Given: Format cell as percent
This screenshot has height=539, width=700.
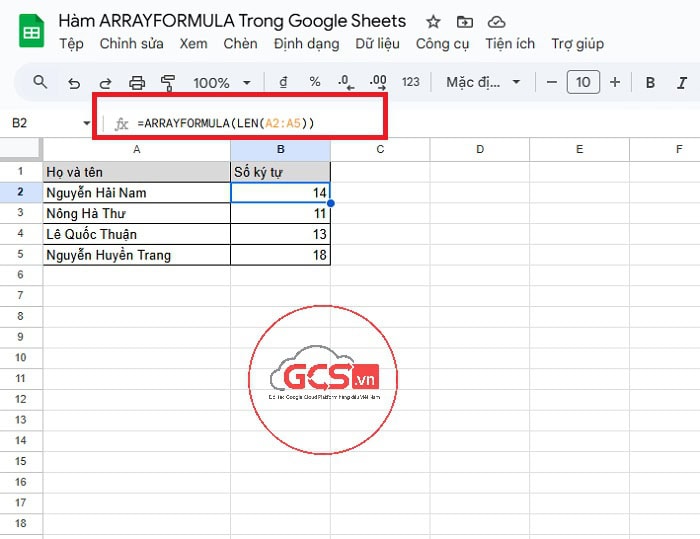Looking at the screenshot, I should [314, 82].
